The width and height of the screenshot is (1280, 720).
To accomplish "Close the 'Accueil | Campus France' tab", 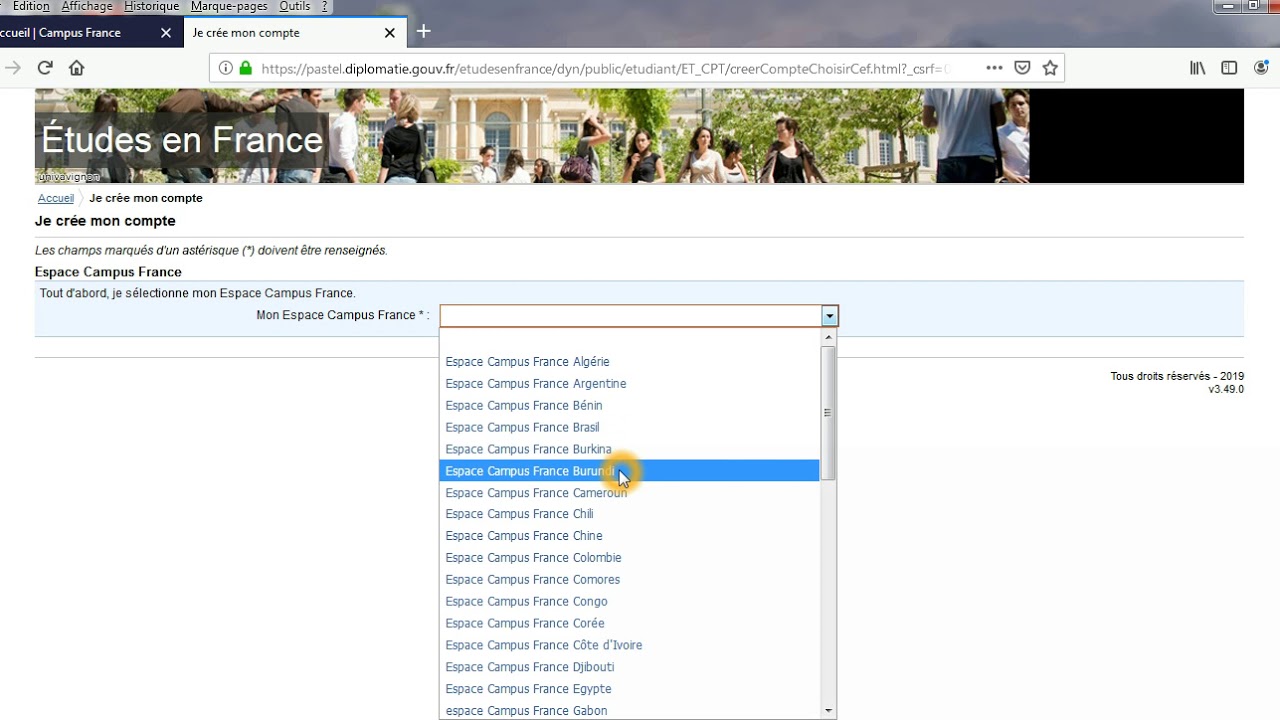I will pyautogui.click(x=166, y=33).
